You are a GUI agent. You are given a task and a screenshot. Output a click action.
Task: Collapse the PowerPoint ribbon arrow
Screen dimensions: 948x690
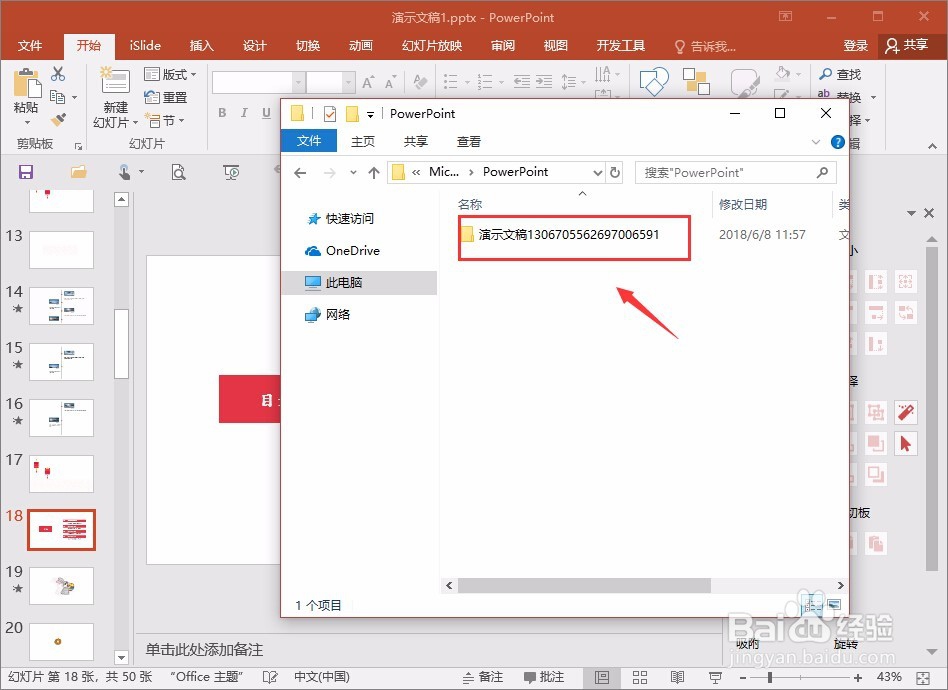[932, 146]
